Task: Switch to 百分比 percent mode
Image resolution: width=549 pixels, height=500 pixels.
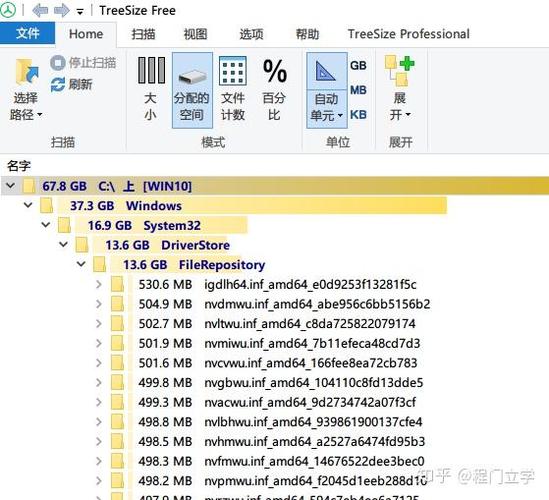Action: (274, 90)
